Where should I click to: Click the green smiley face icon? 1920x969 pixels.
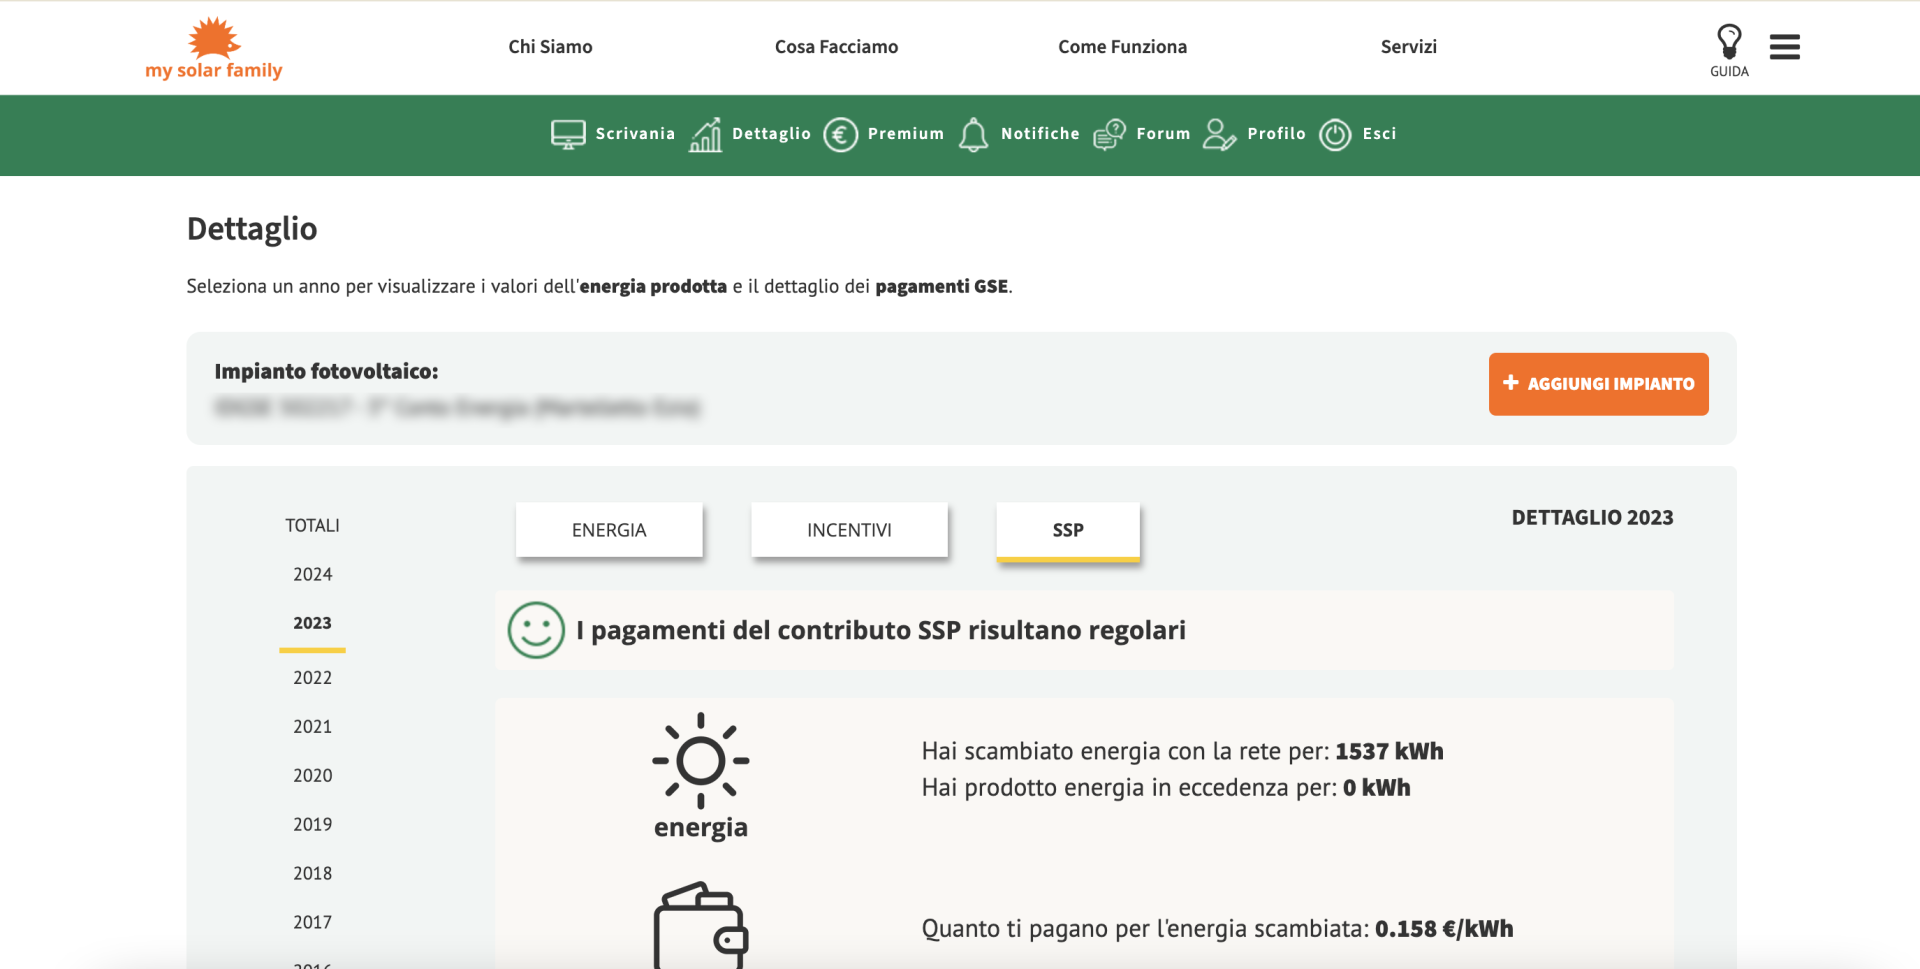(536, 630)
